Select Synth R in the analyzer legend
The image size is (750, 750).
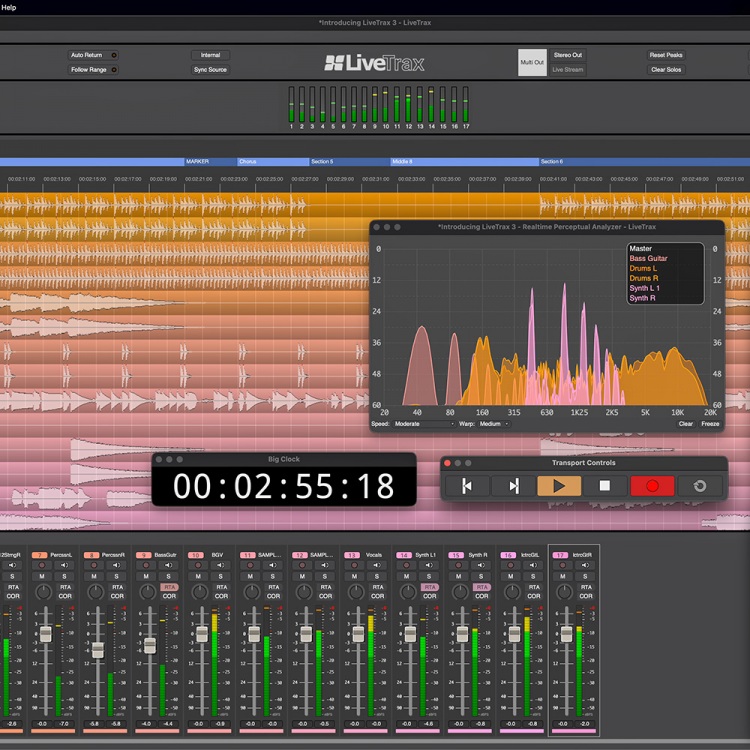642,298
